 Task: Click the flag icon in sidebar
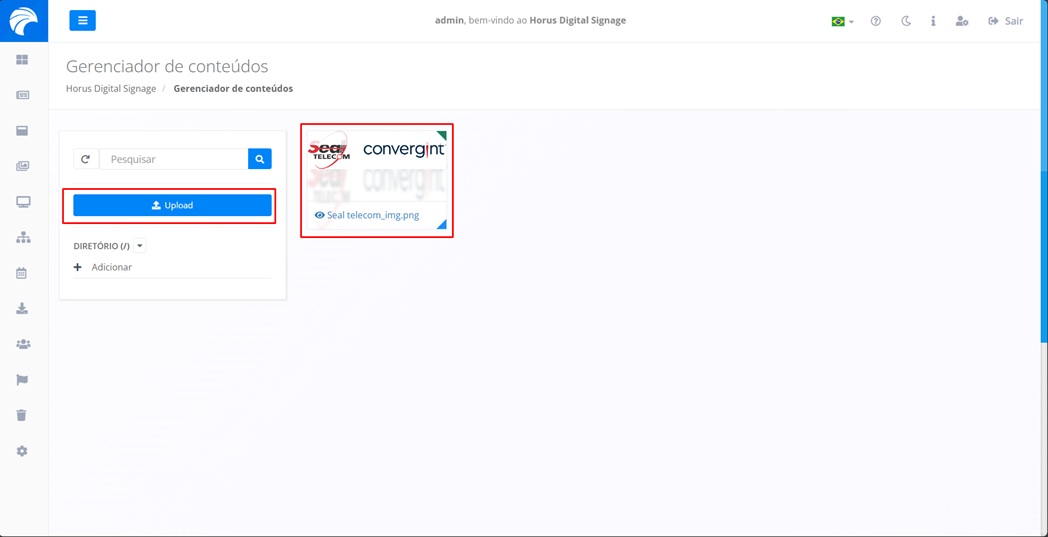click(x=22, y=380)
